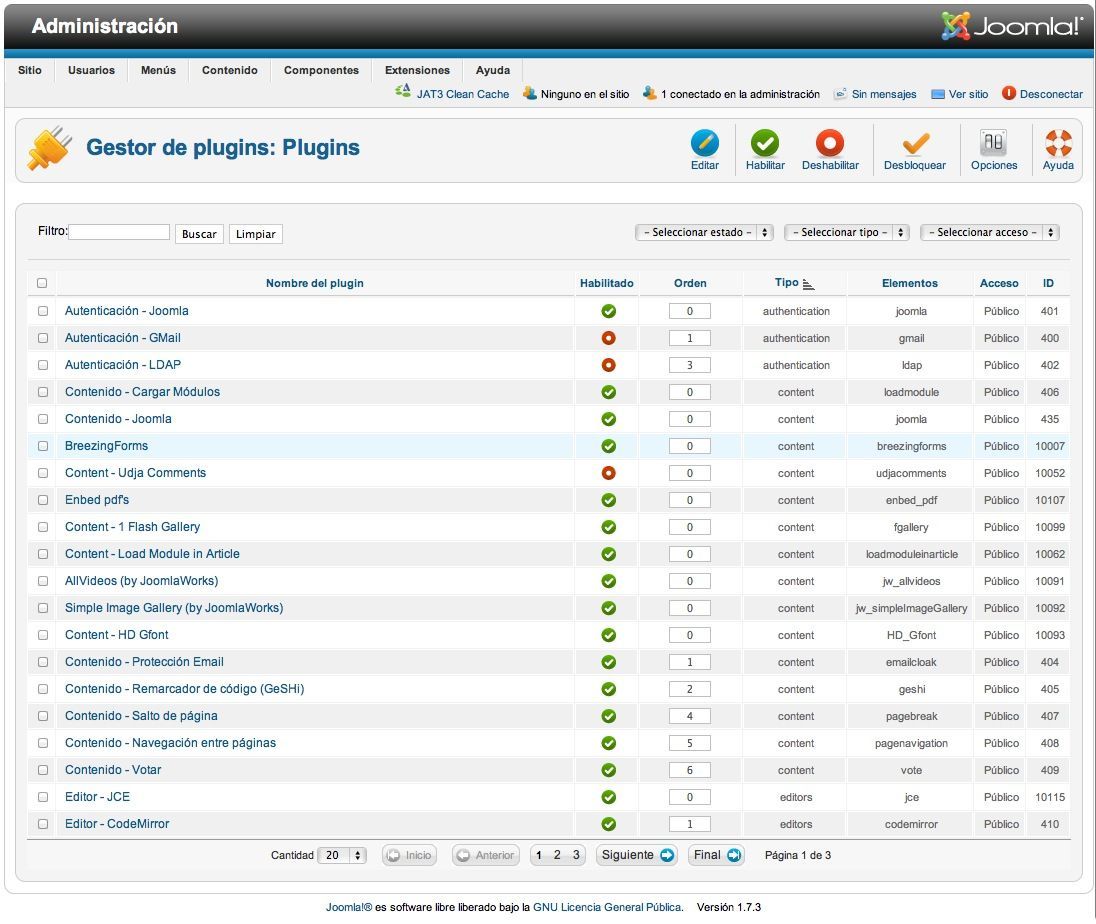Open the Seleccionar tipo dropdown
Viewport: 1096px width, 924px height.
[846, 232]
